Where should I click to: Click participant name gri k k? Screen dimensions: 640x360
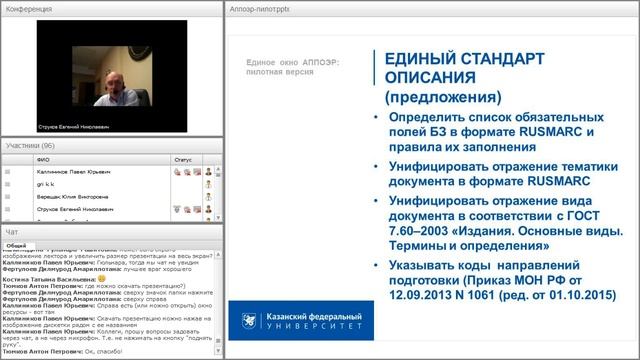[x=45, y=184]
